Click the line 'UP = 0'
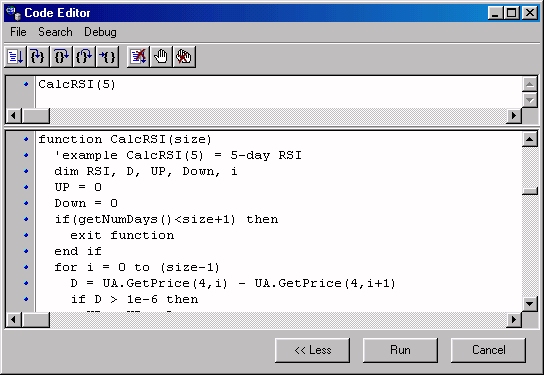Image resolution: width=544 pixels, height=375 pixels. (78, 187)
